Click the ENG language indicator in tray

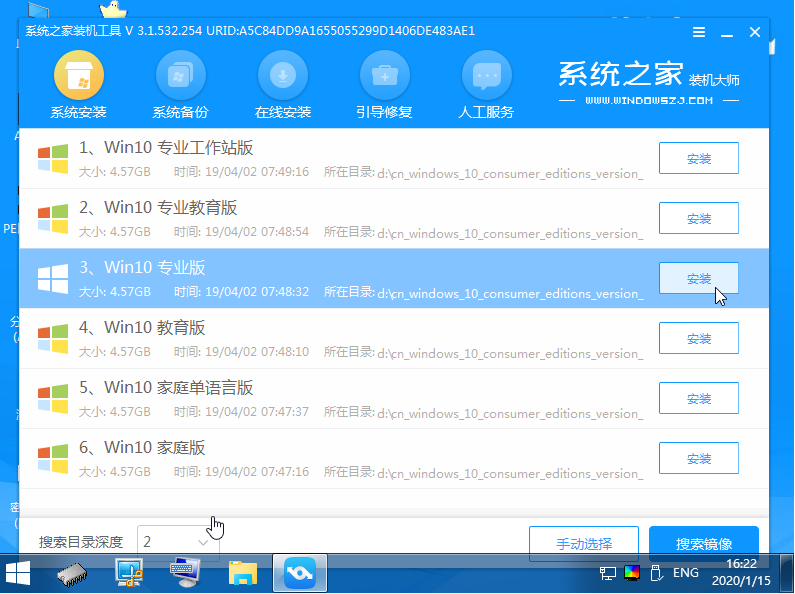click(685, 573)
